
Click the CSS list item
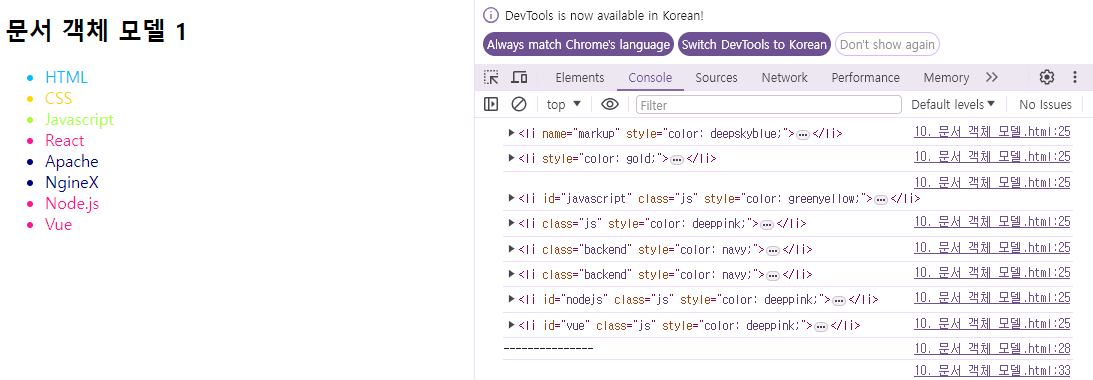pos(59,98)
